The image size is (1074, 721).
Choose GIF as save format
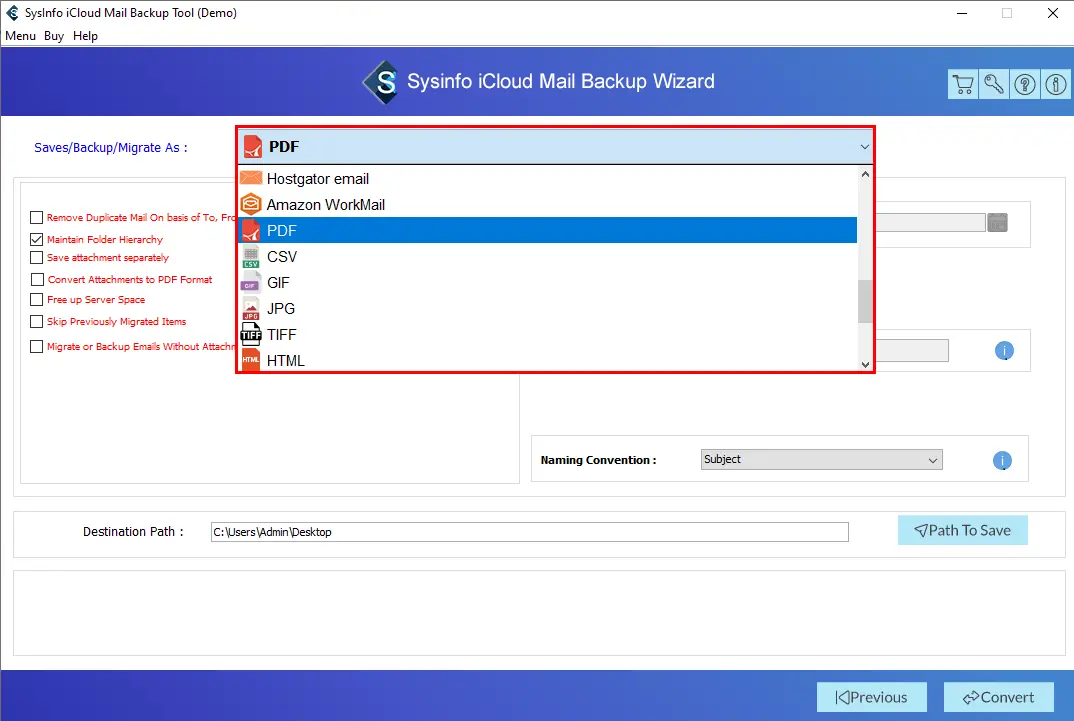pyautogui.click(x=547, y=282)
